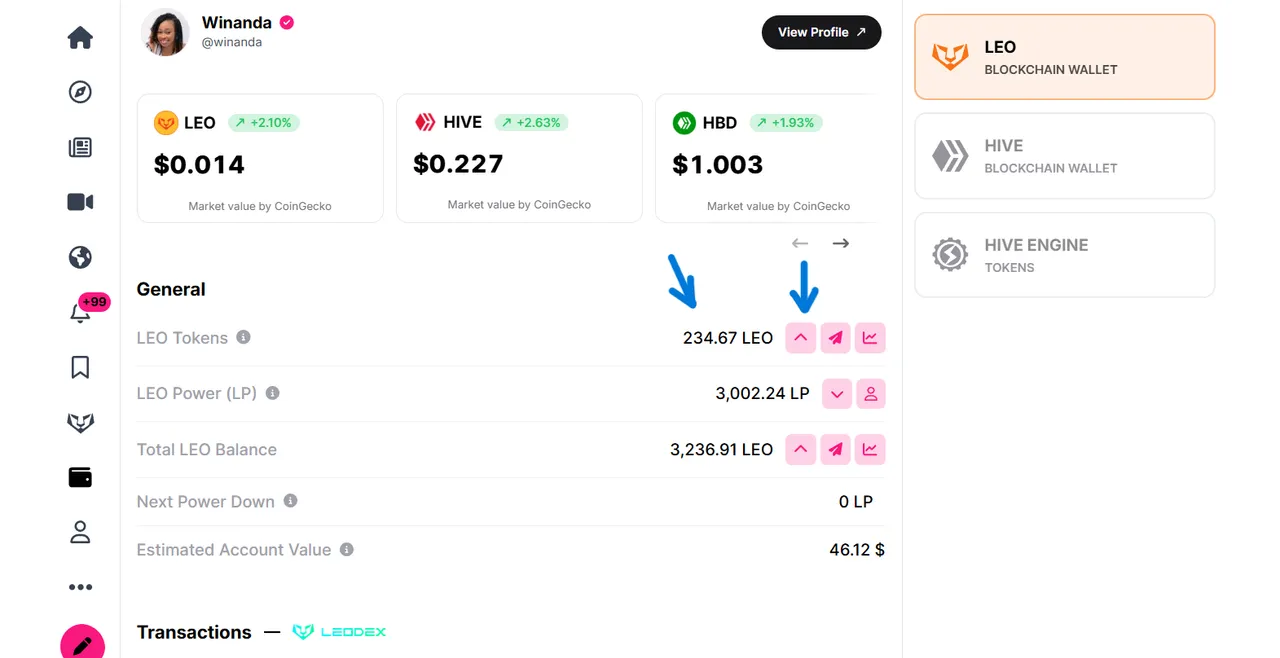This screenshot has width=1280, height=658.
Task: Click send icon on LEO Tokens row
Action: pyautogui.click(x=836, y=338)
